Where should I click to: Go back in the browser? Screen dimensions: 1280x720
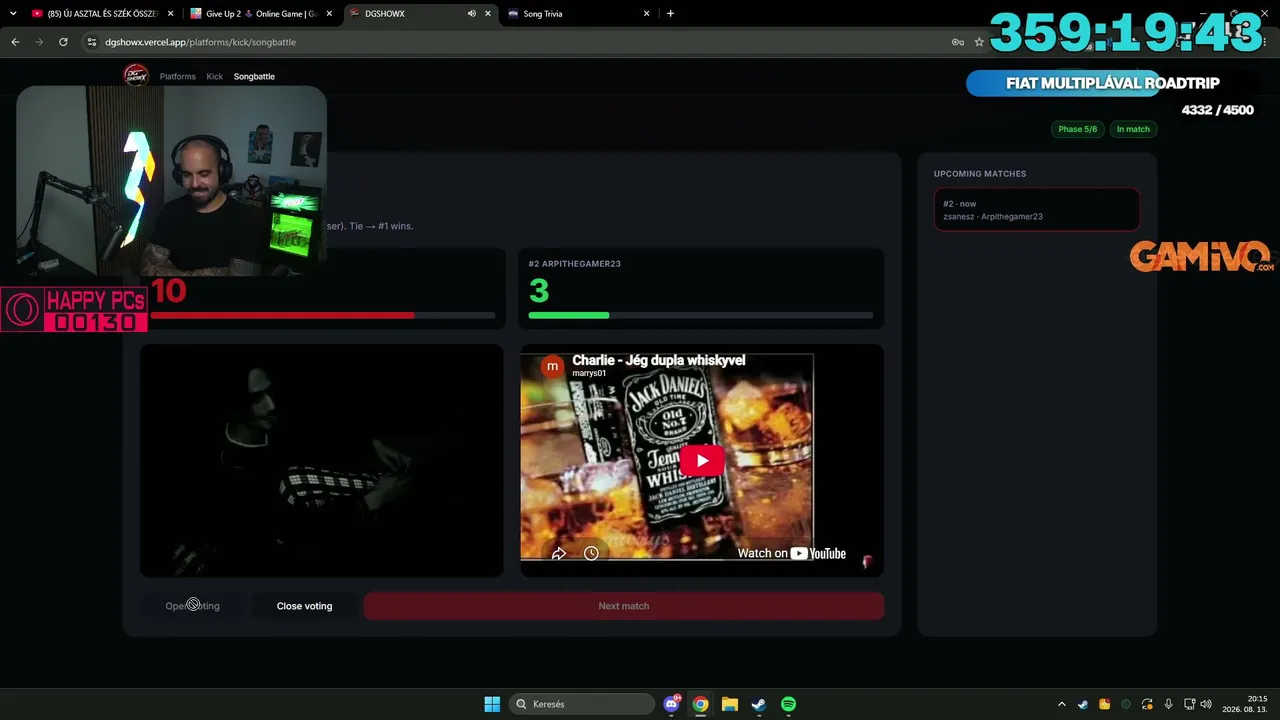[x=15, y=42]
